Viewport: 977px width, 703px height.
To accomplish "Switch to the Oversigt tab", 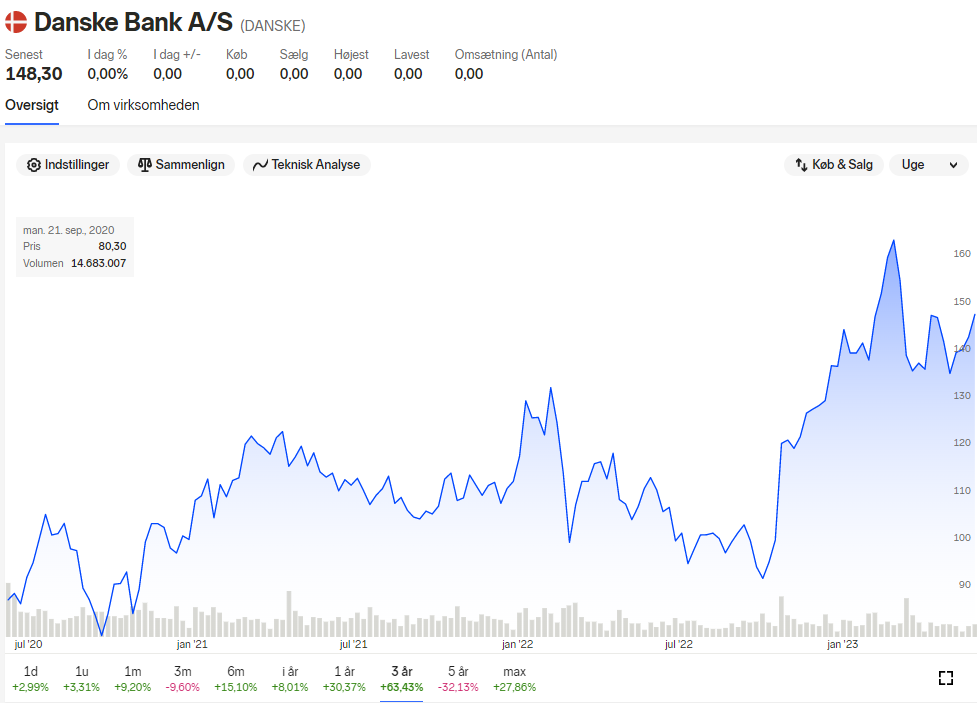I will [x=32, y=105].
